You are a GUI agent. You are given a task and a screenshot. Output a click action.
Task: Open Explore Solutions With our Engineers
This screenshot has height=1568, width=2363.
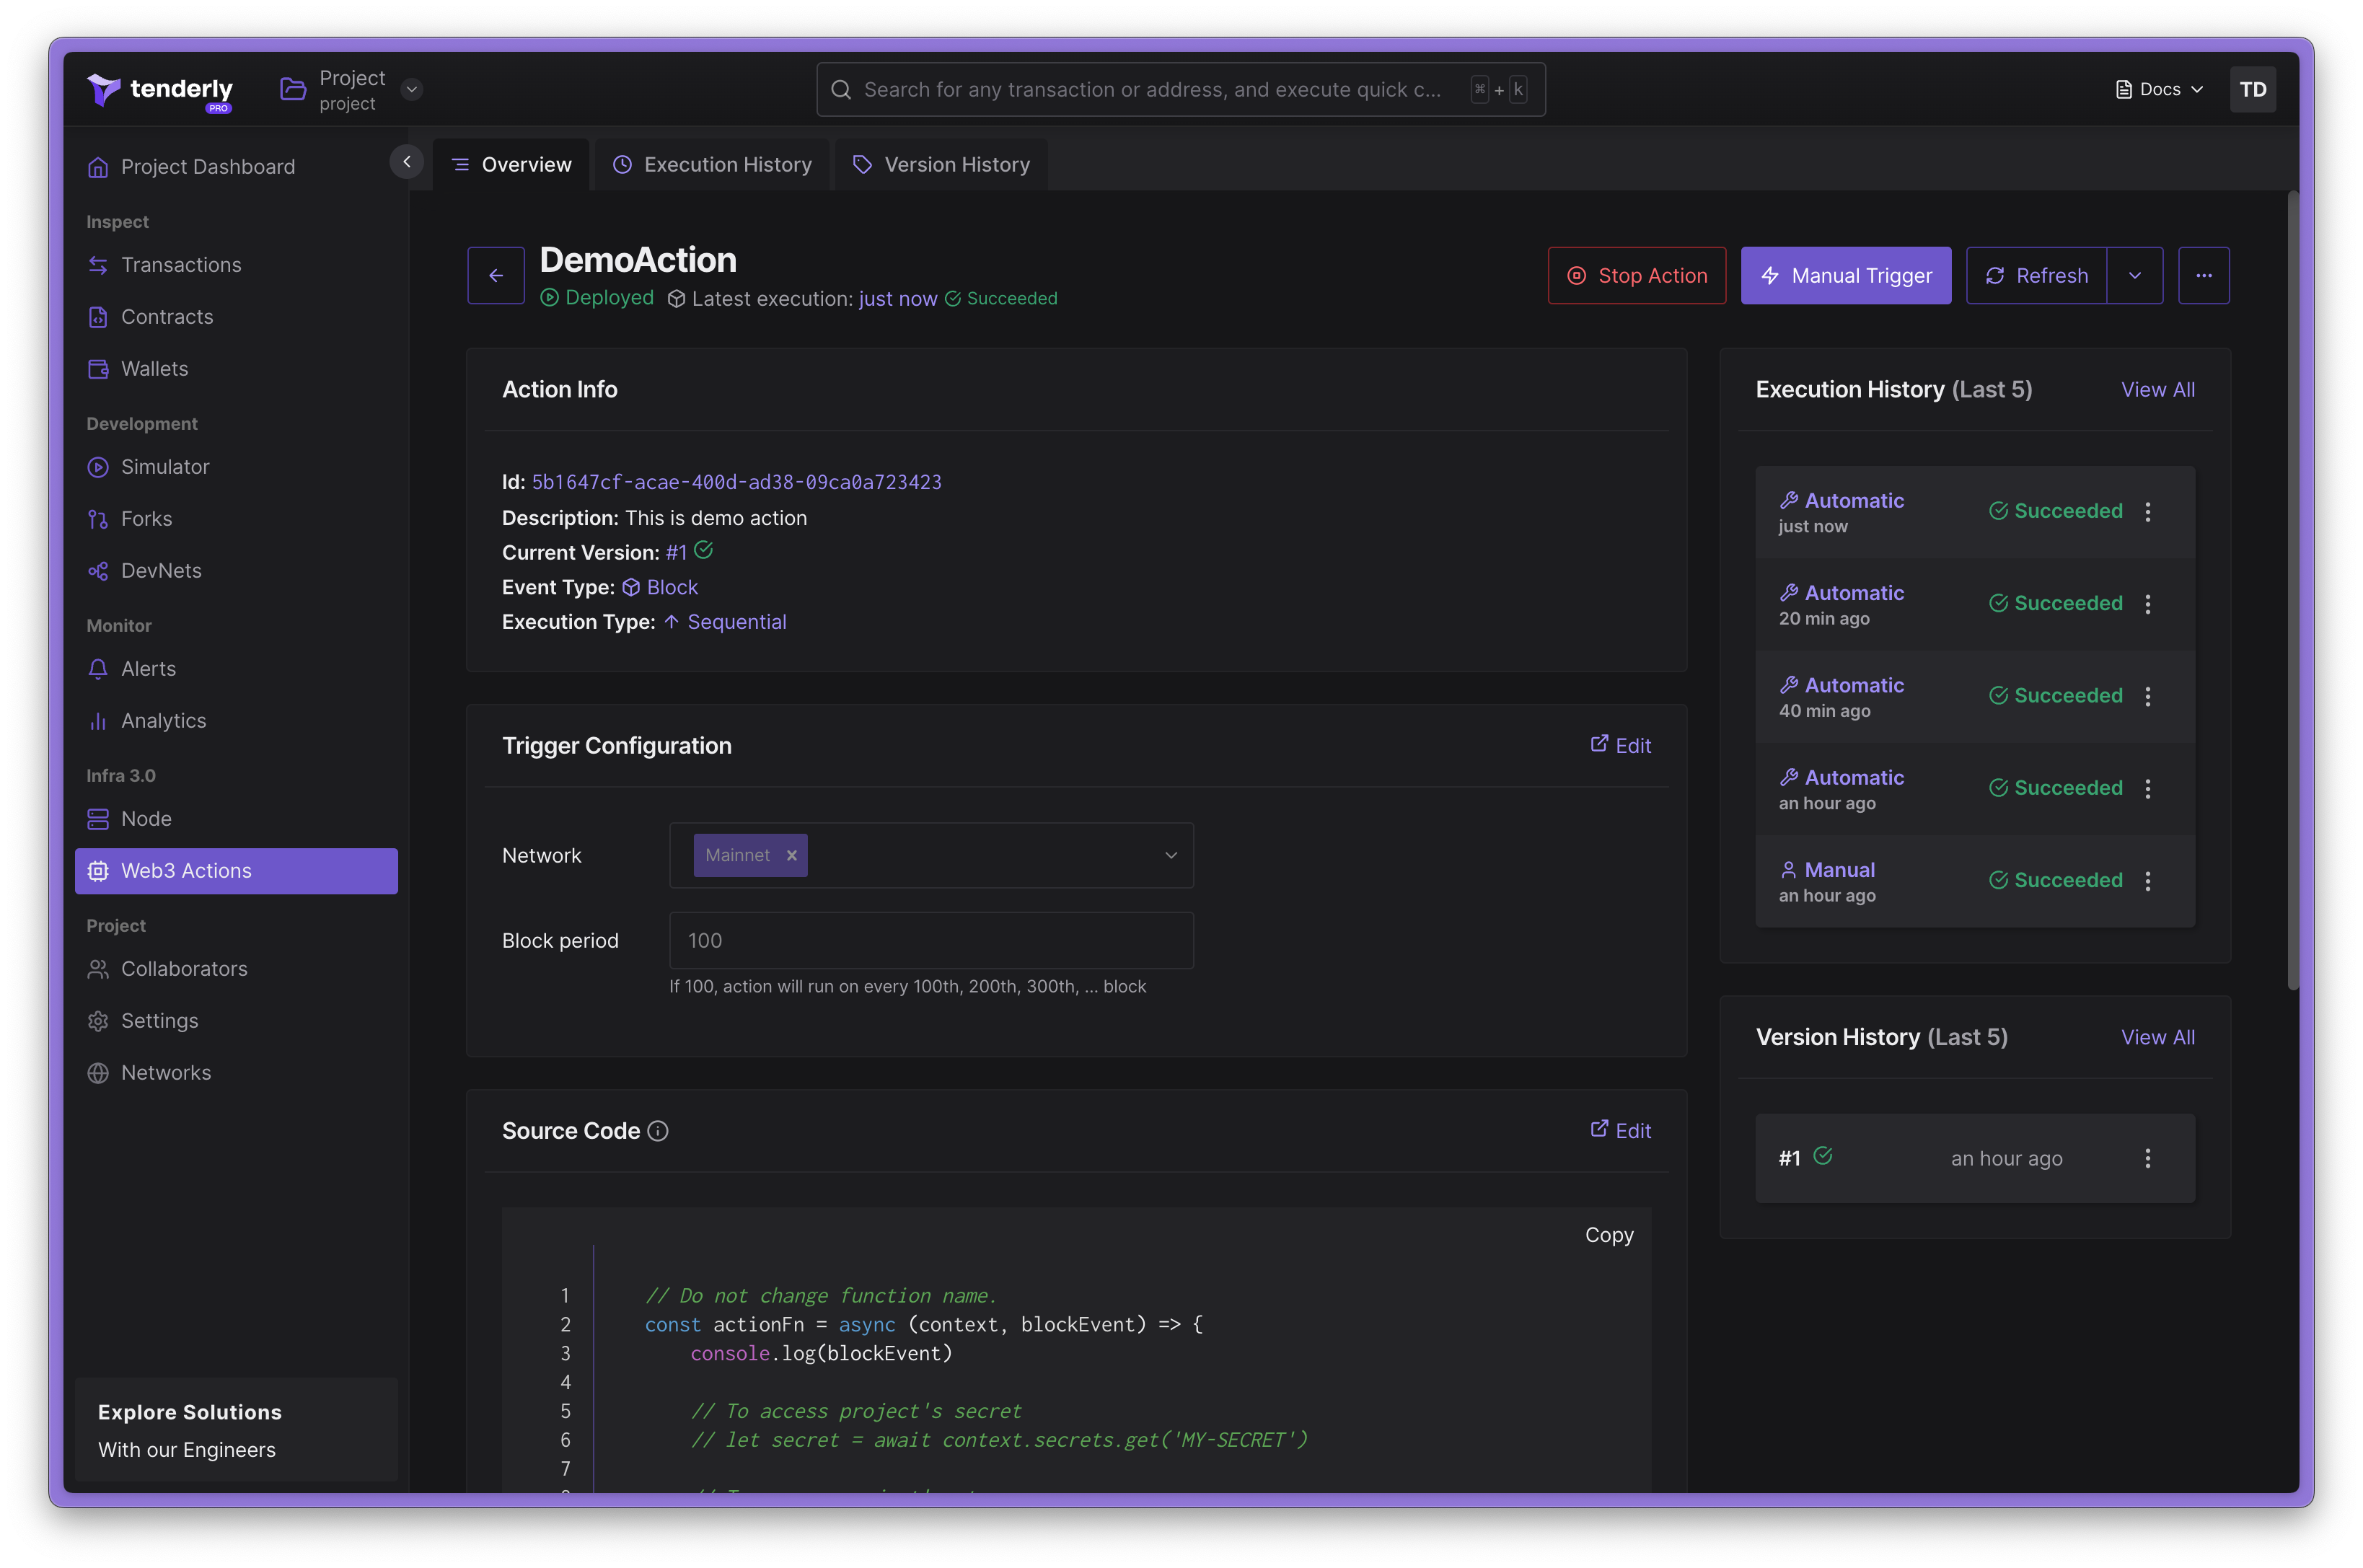click(236, 1430)
